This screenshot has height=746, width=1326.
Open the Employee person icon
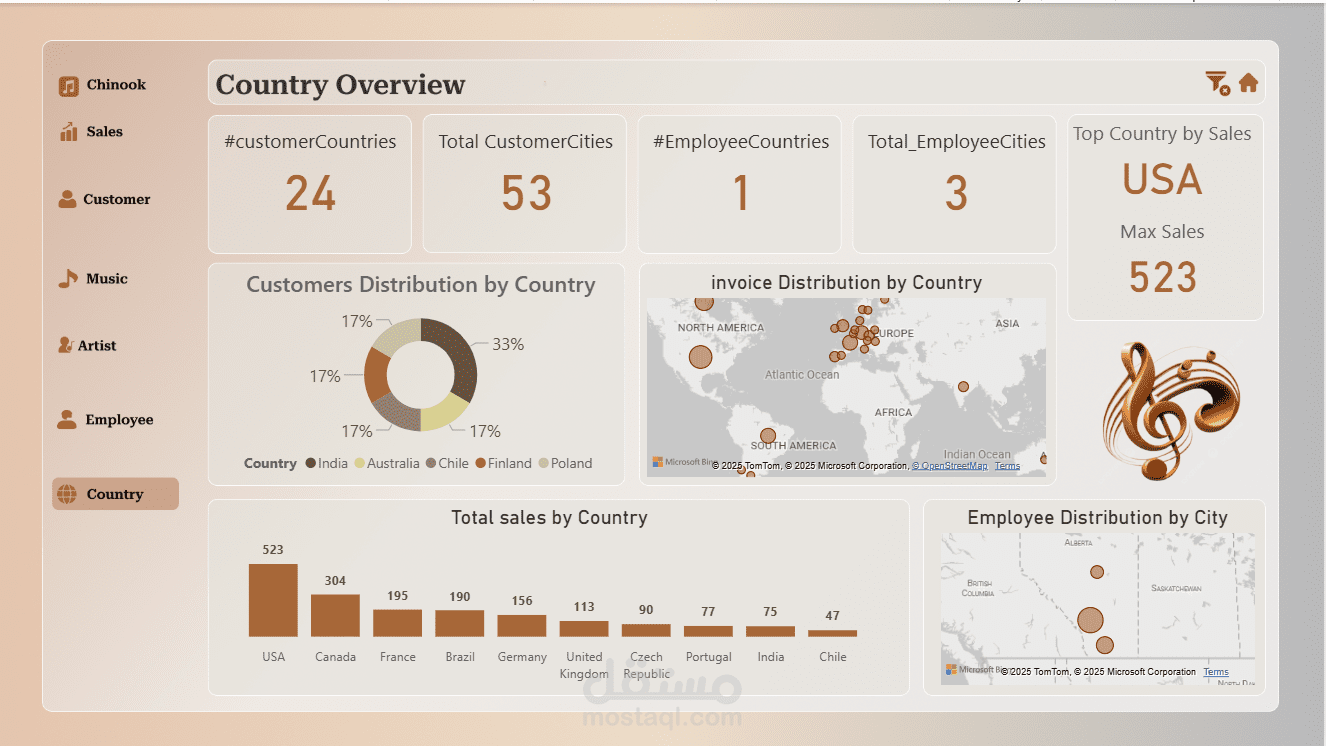(67, 419)
